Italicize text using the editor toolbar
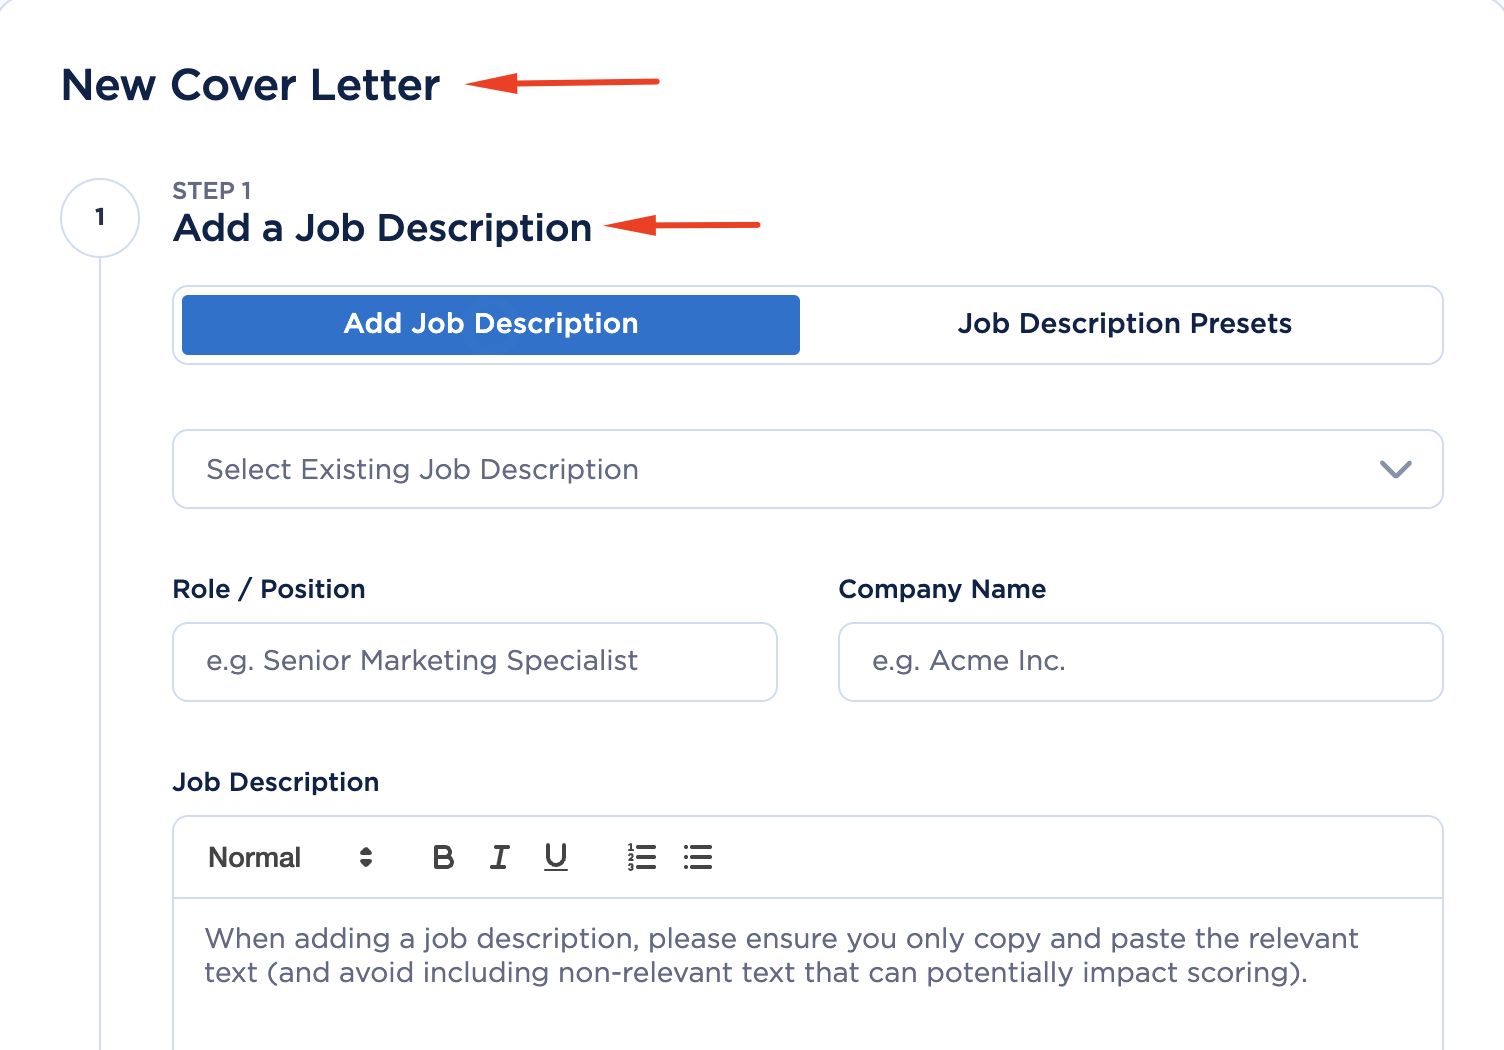This screenshot has height=1050, width=1504. coord(499,857)
